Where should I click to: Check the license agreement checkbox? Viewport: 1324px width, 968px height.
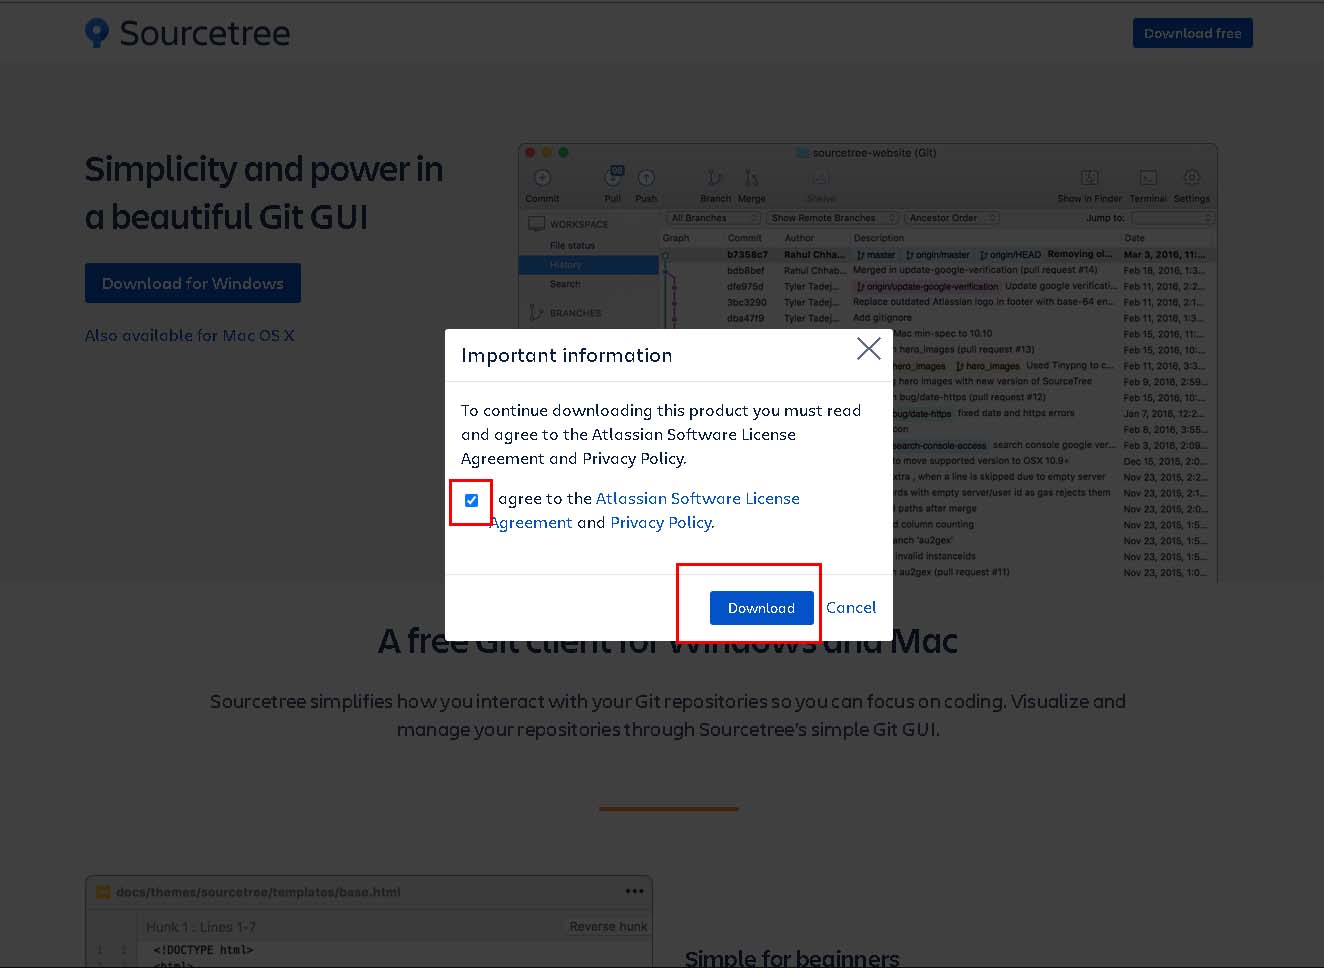[472, 500]
